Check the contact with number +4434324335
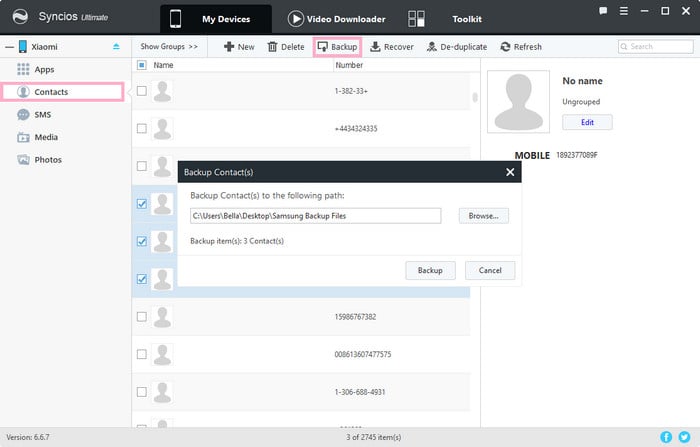This screenshot has width=700, height=447. [x=142, y=129]
